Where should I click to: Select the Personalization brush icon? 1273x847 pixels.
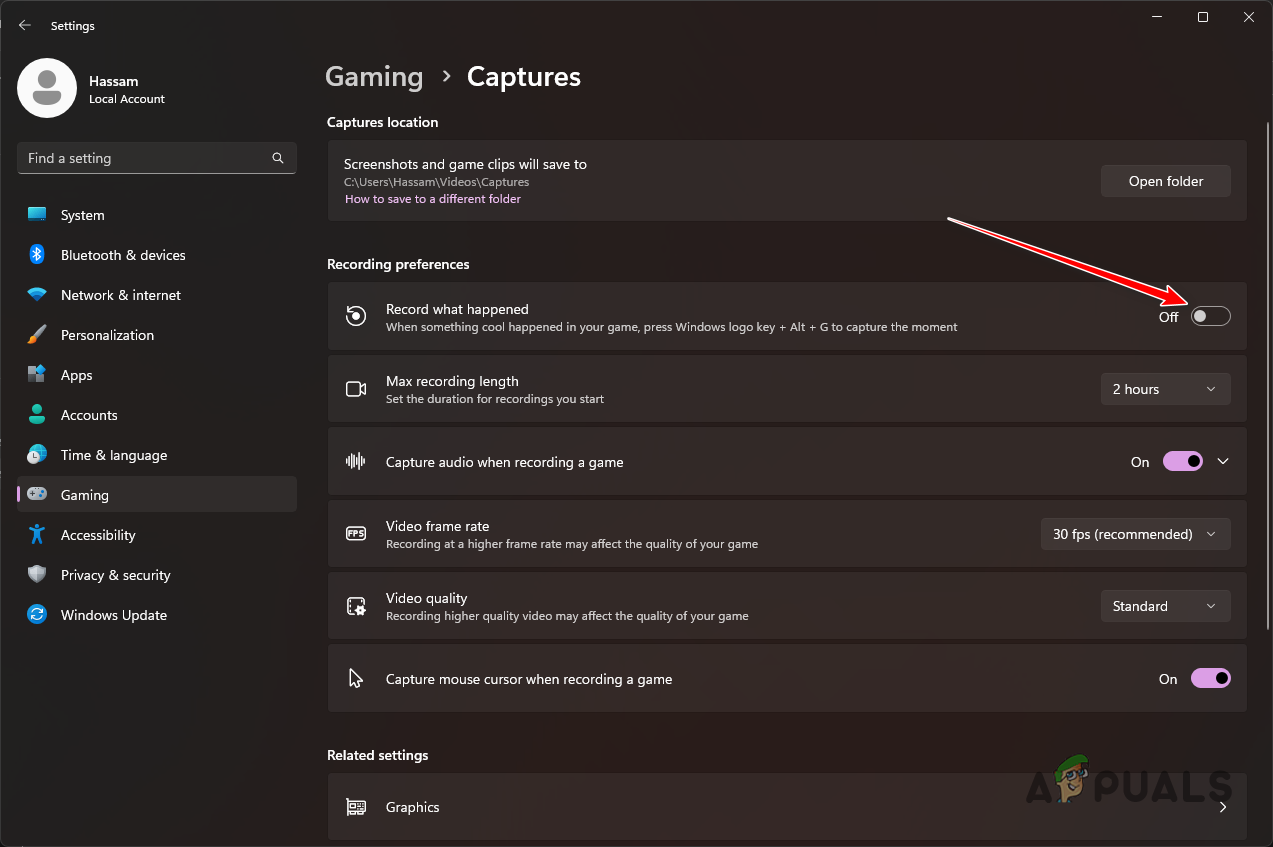point(36,334)
